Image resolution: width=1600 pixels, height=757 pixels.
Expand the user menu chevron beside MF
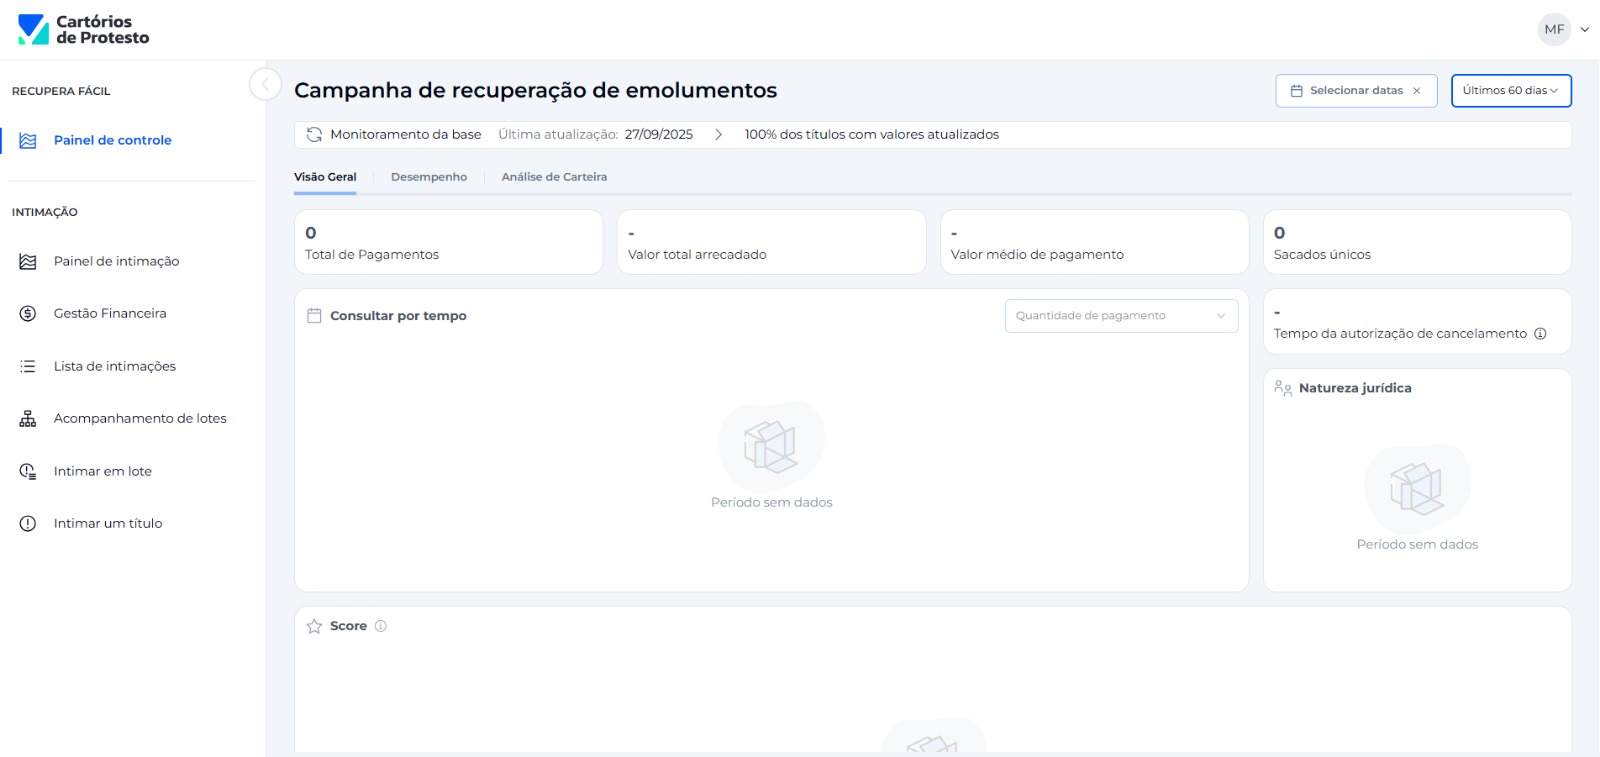pos(1585,30)
